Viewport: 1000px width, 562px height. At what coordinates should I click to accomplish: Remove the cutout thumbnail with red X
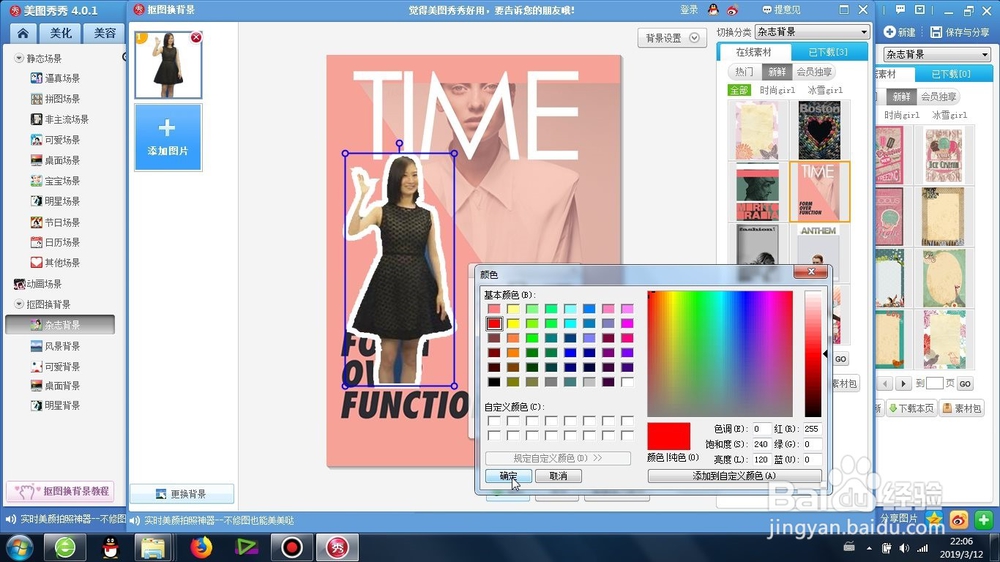click(x=196, y=38)
